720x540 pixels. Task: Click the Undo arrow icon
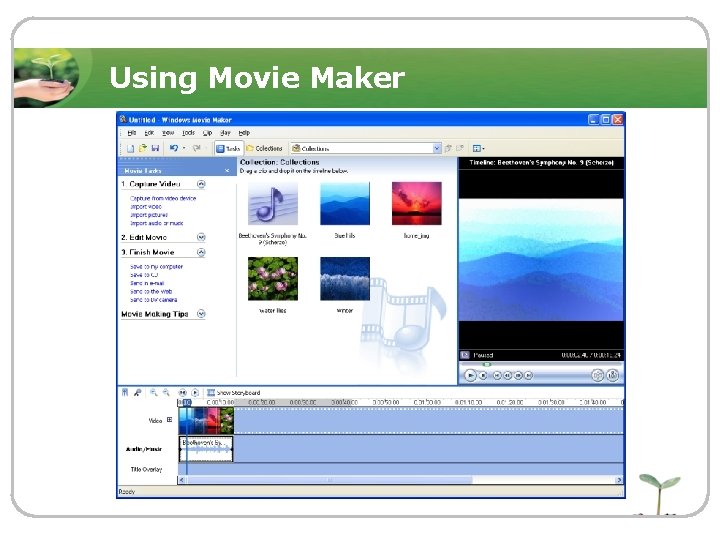pos(174,148)
